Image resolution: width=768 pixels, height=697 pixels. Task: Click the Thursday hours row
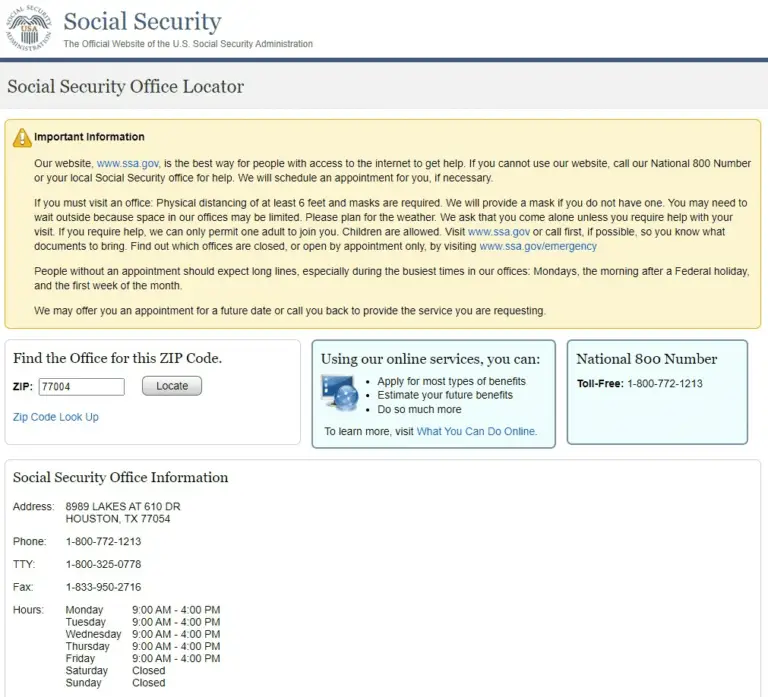click(x=143, y=647)
